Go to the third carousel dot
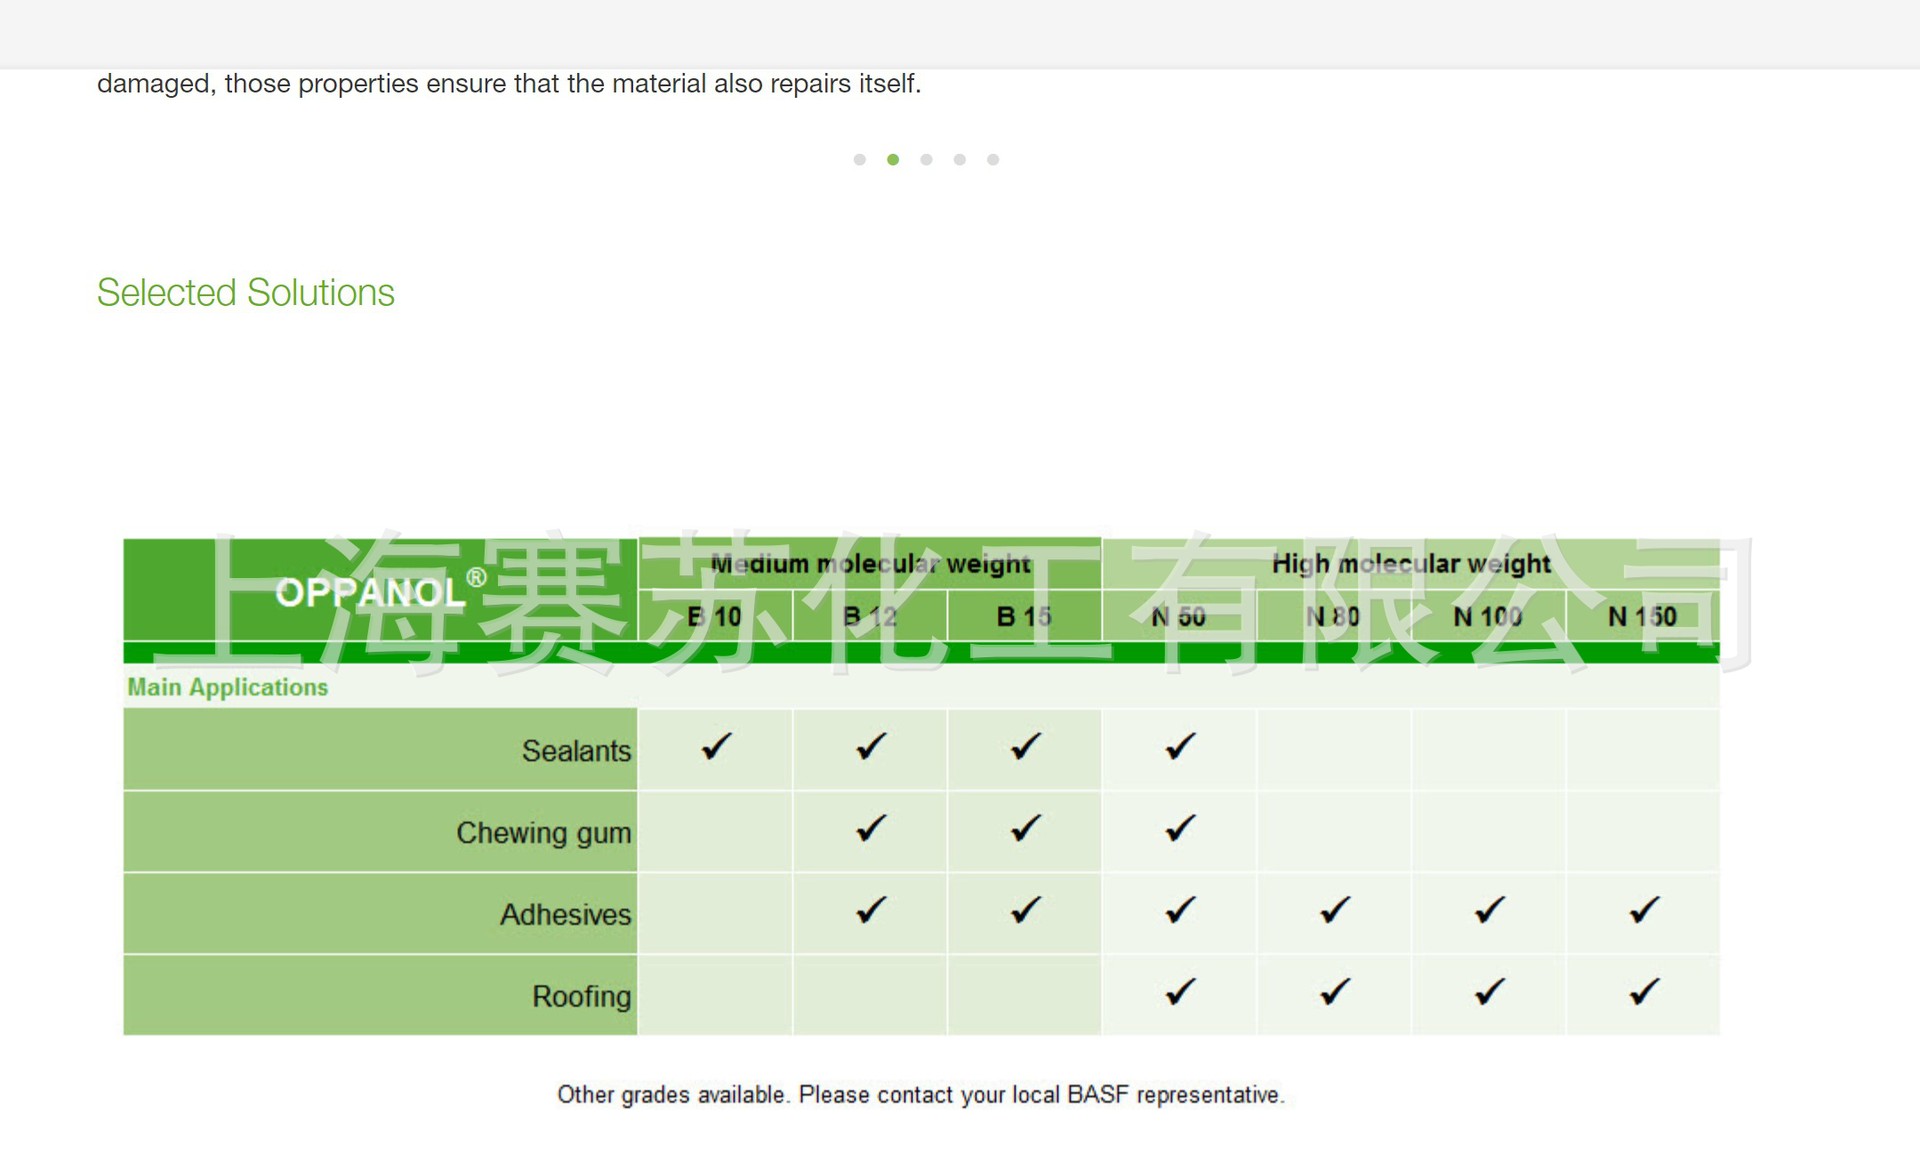Viewport: 1920px width, 1155px height. (926, 160)
